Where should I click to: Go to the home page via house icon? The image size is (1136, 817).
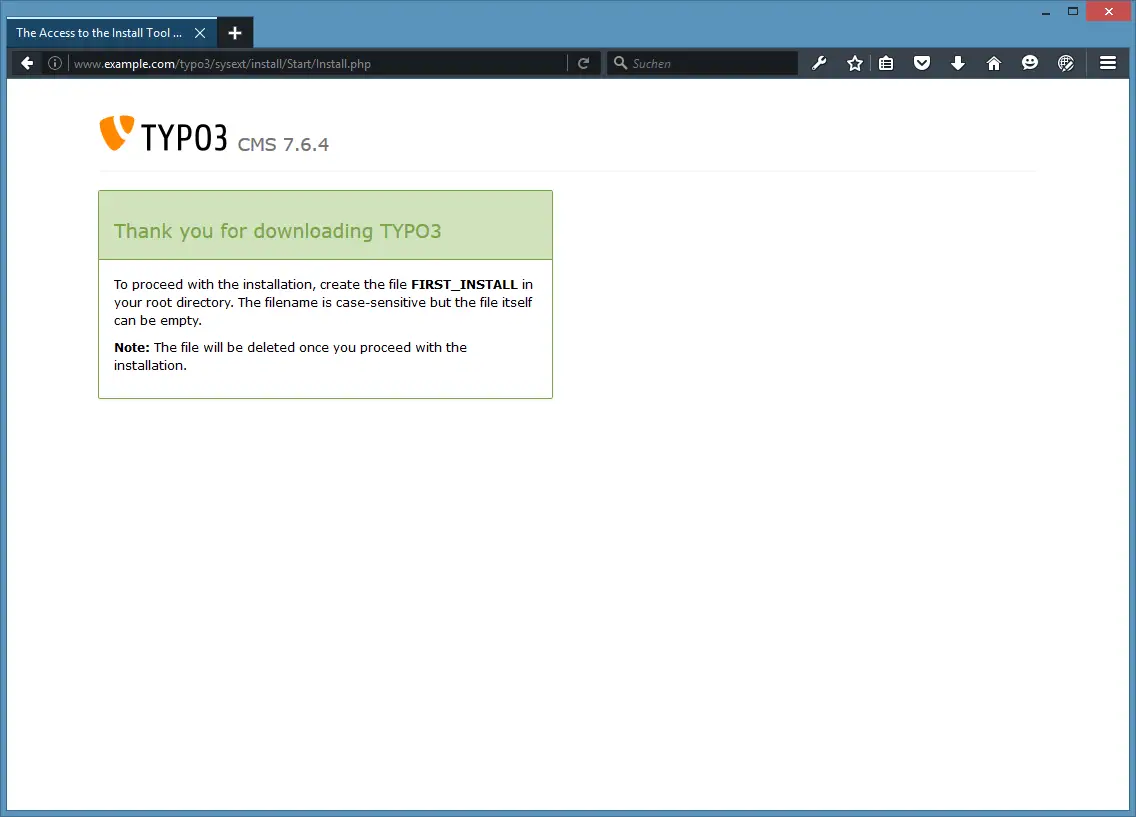(994, 64)
